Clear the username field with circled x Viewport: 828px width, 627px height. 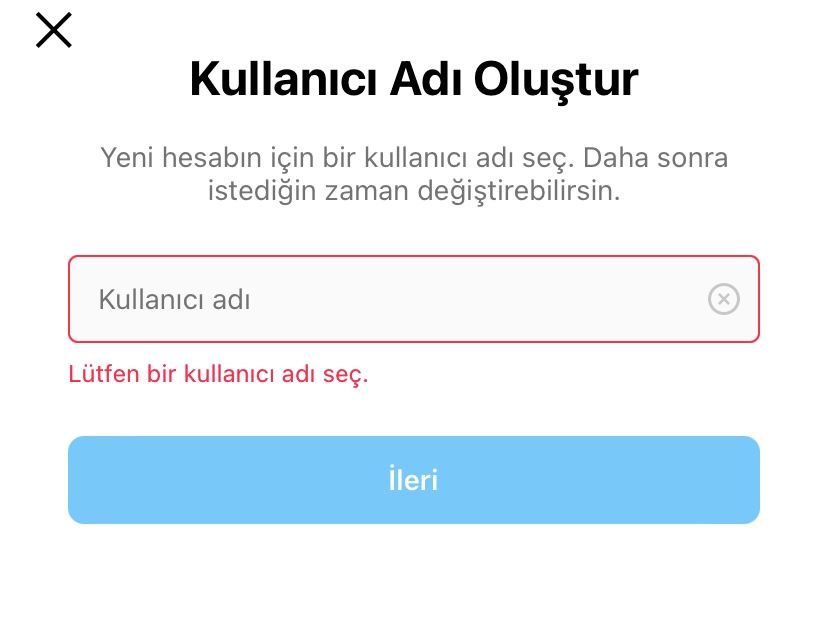pyautogui.click(x=724, y=299)
